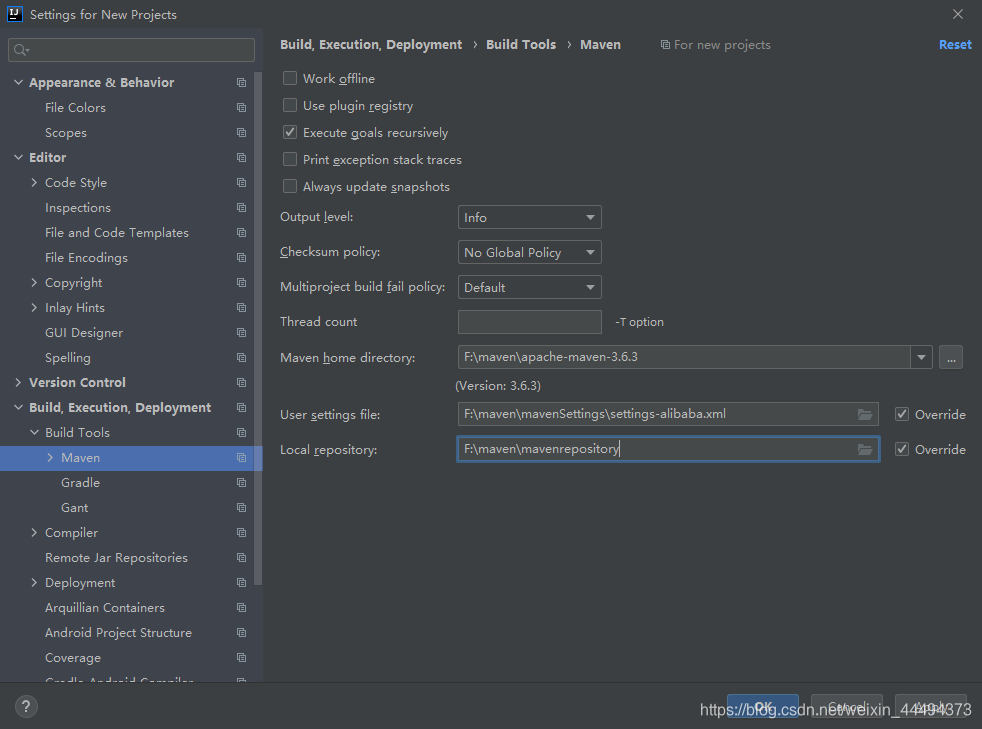Click the project-level icon beside Appearance & Behavior
The height and width of the screenshot is (729, 982).
point(241,83)
